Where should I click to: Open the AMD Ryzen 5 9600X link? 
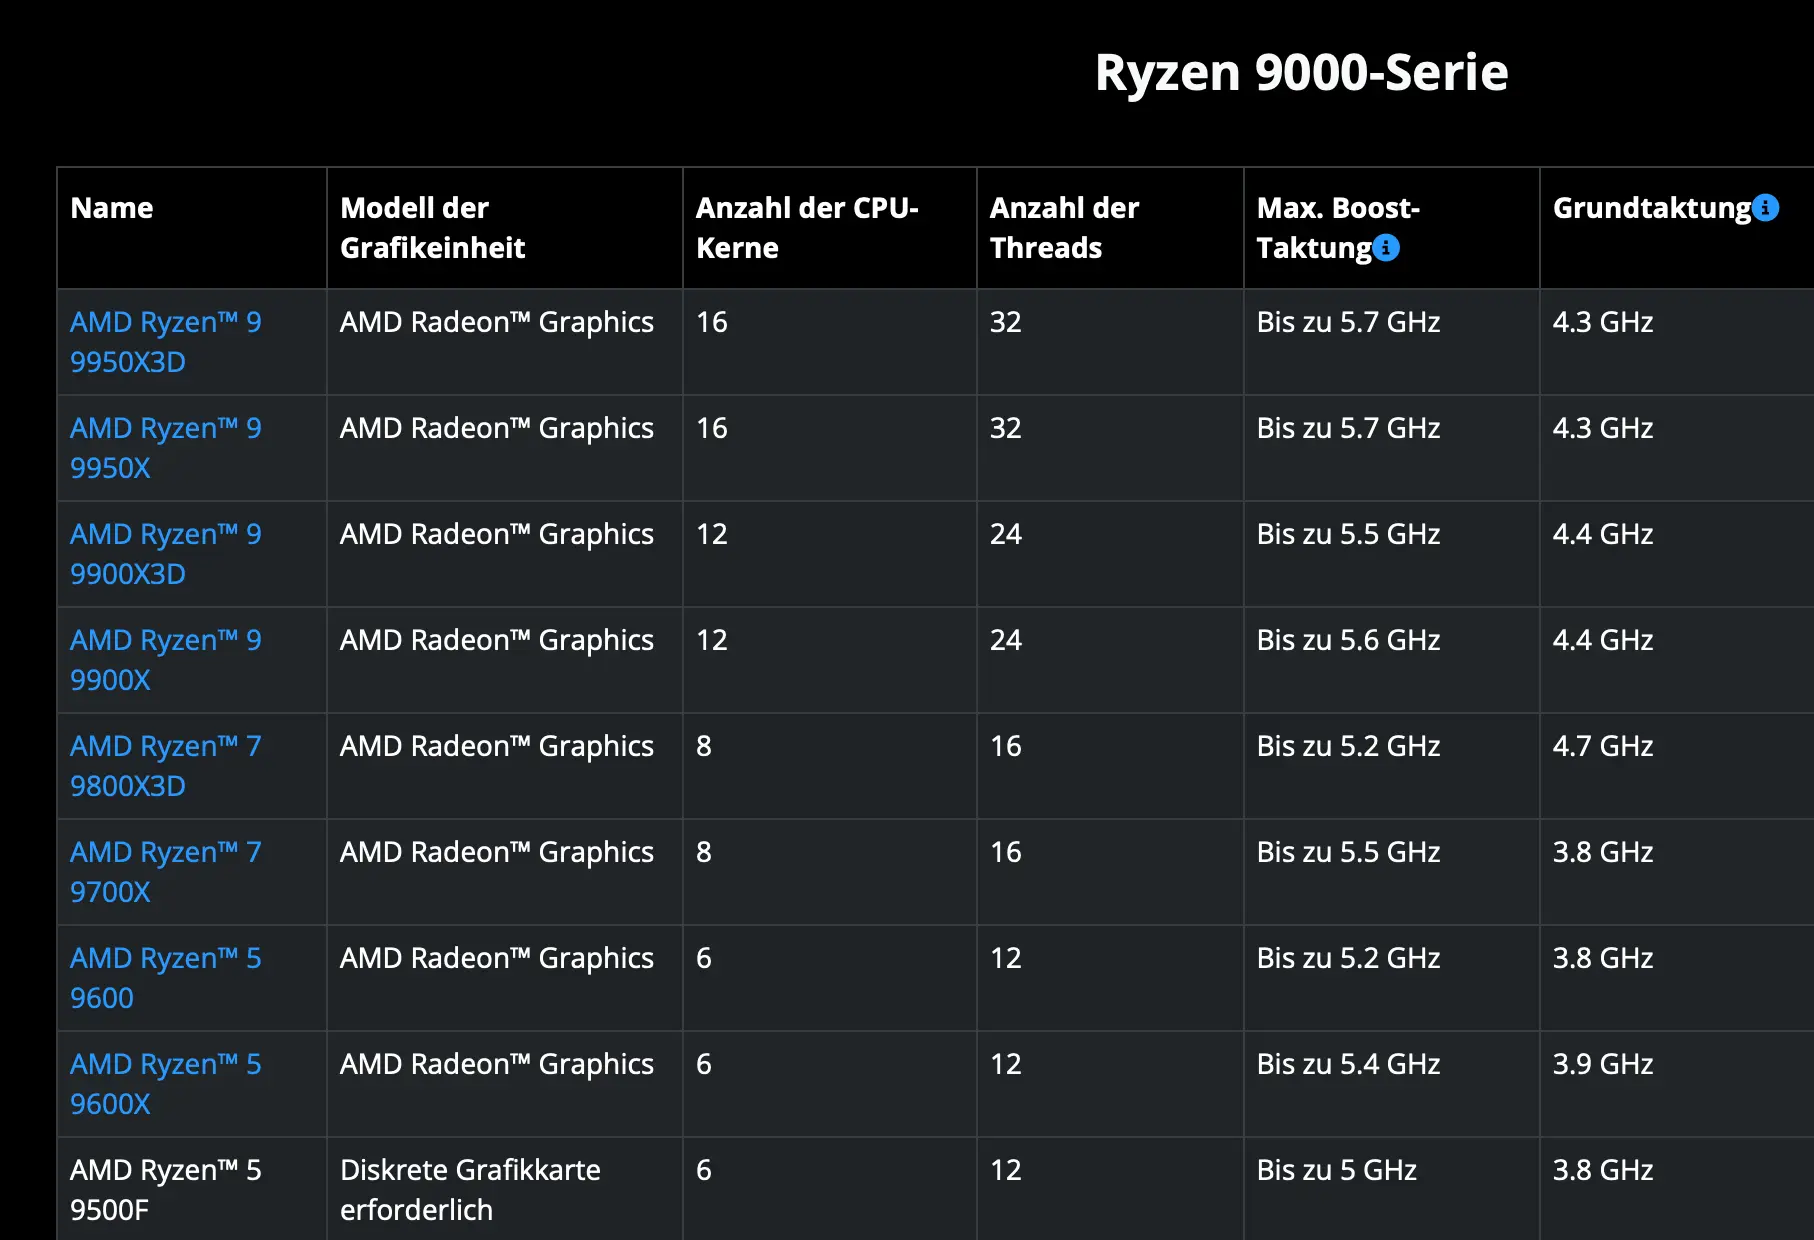pyautogui.click(x=165, y=1083)
